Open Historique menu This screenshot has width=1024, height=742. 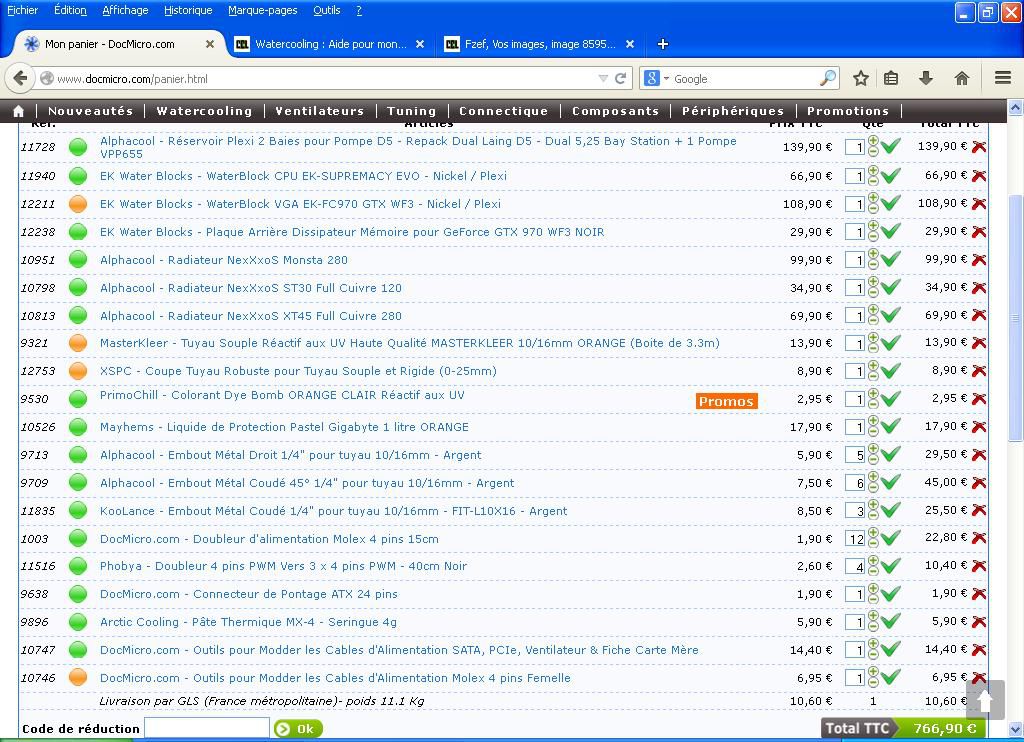pyautogui.click(x=188, y=10)
